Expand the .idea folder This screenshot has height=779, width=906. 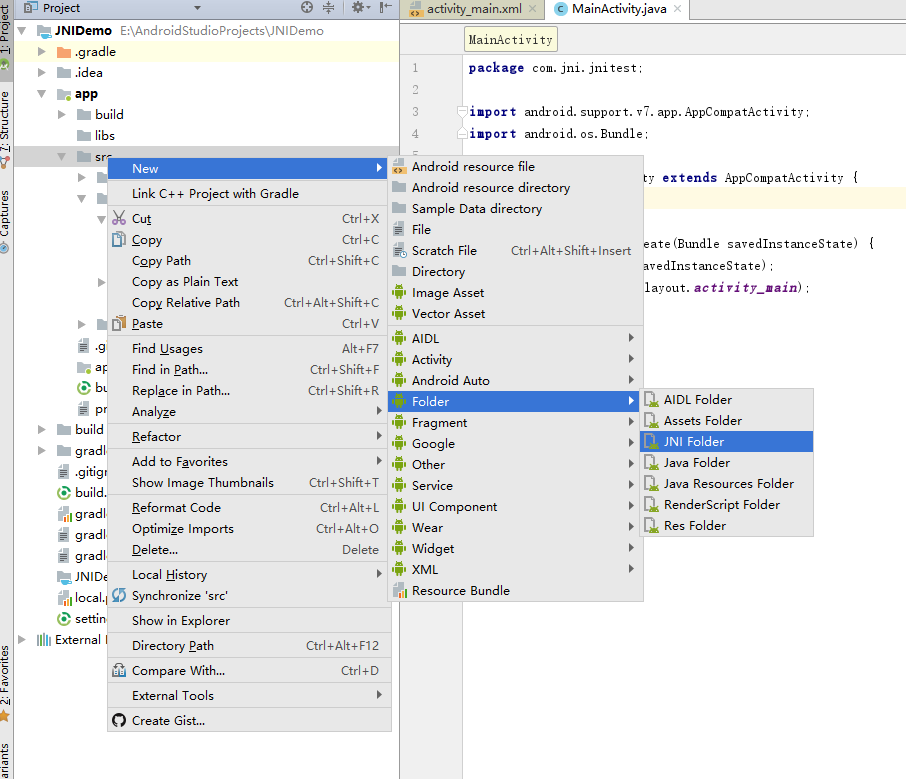pos(42,72)
